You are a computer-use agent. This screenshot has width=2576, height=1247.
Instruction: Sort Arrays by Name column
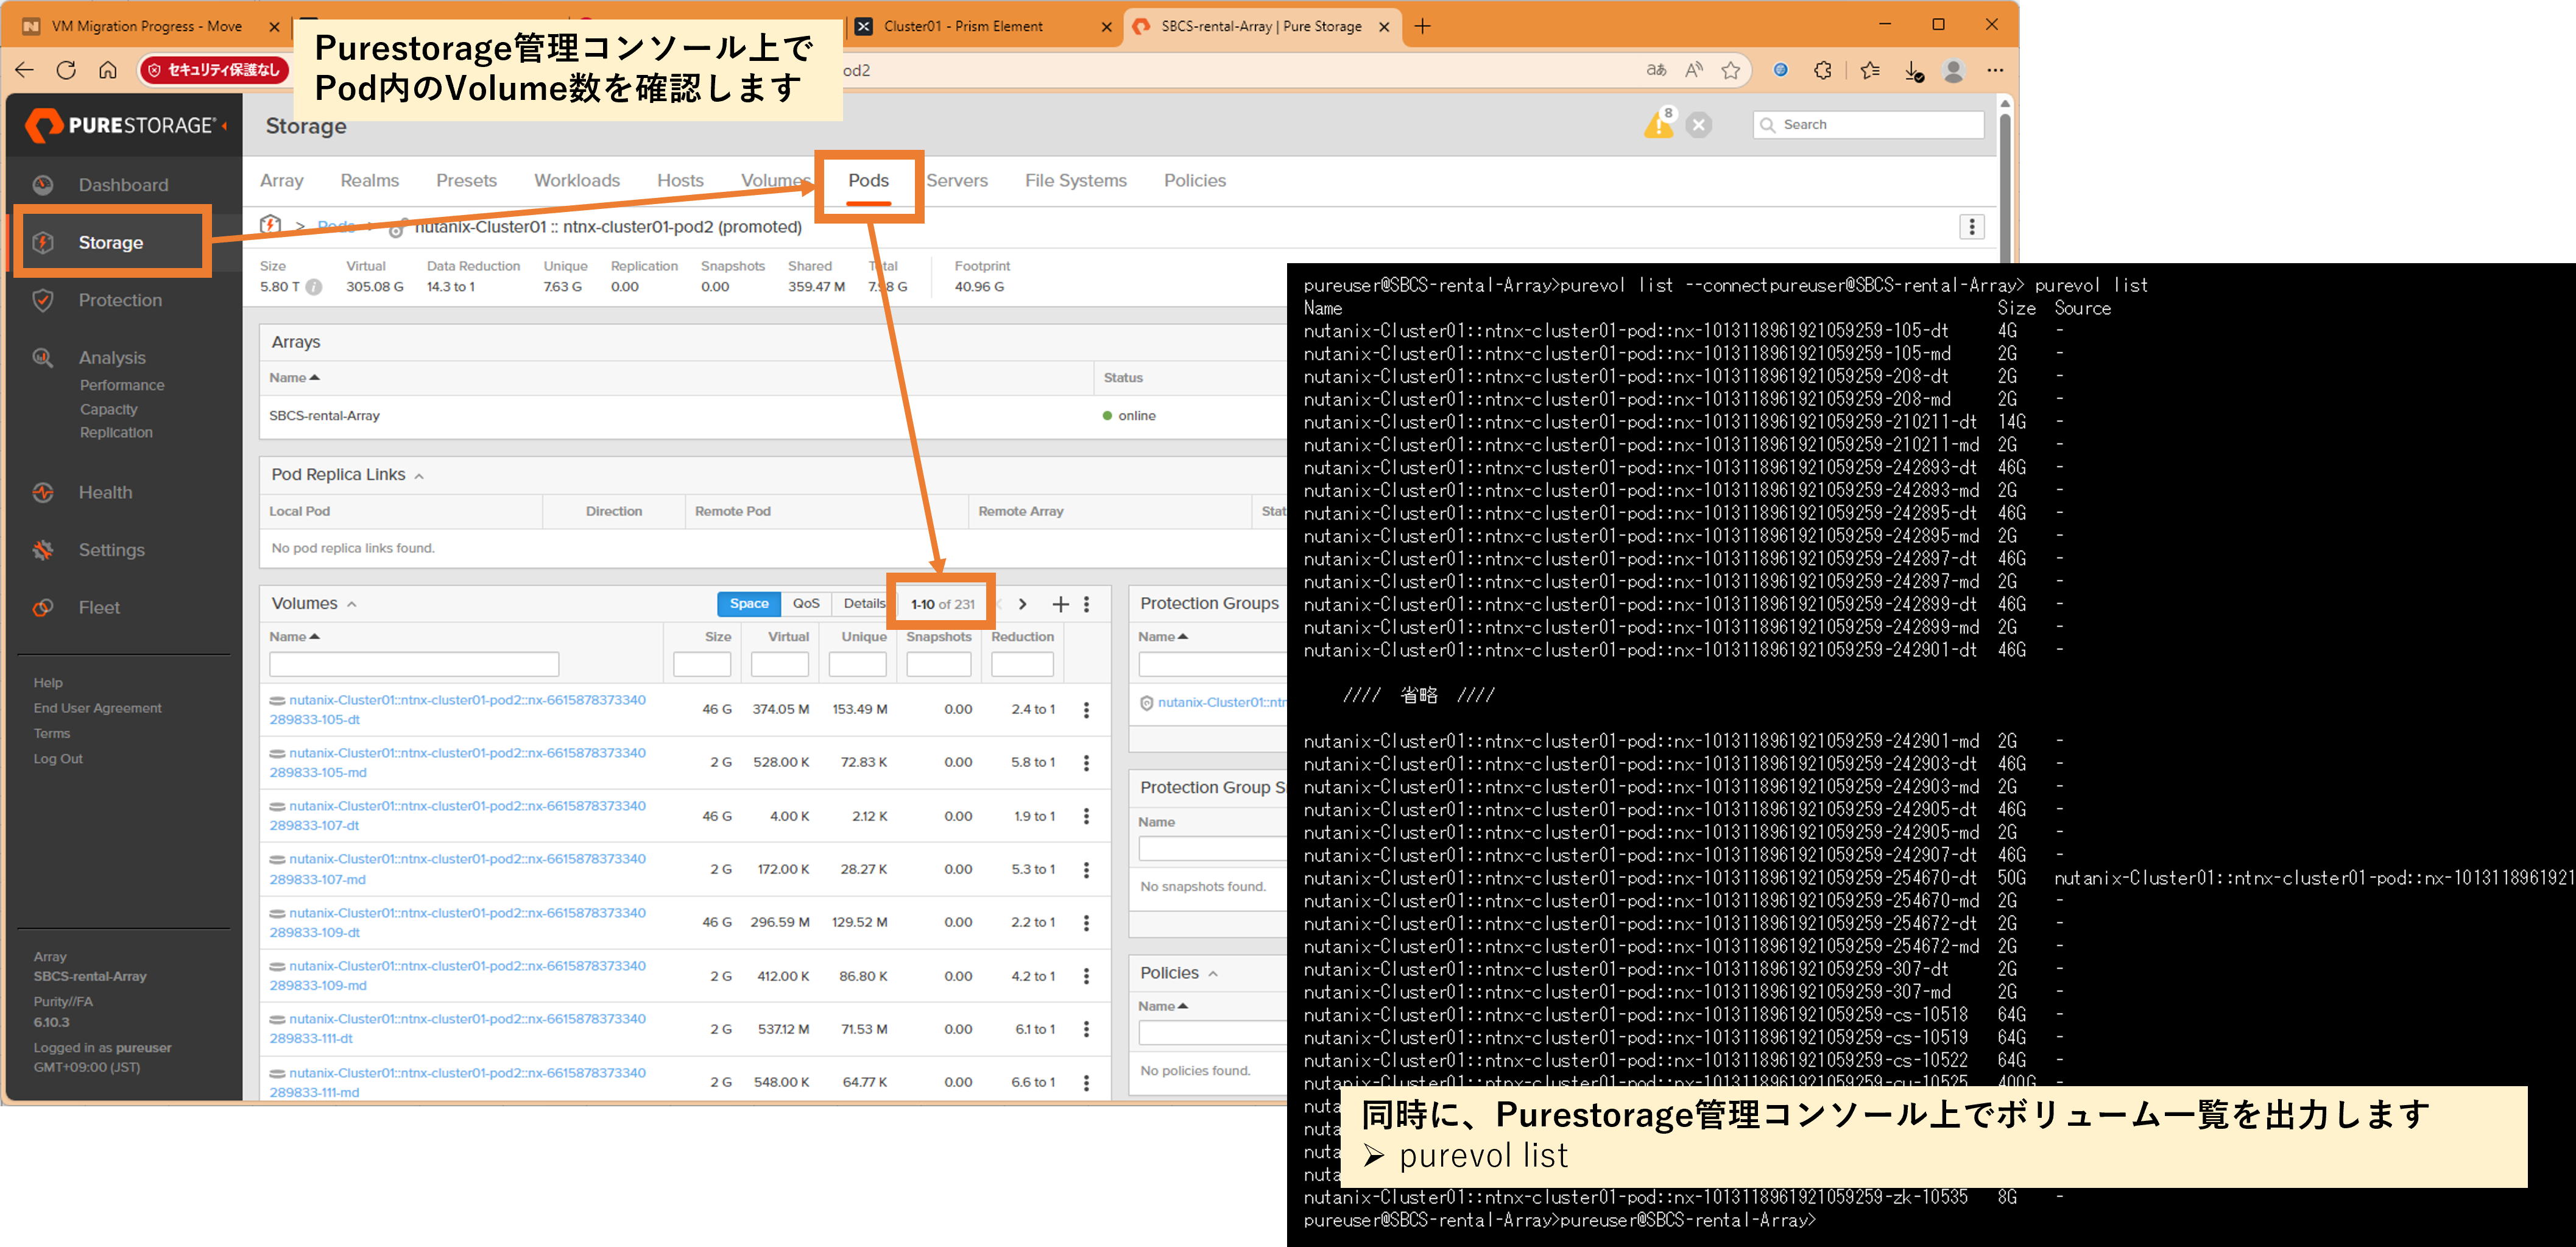tap(294, 378)
